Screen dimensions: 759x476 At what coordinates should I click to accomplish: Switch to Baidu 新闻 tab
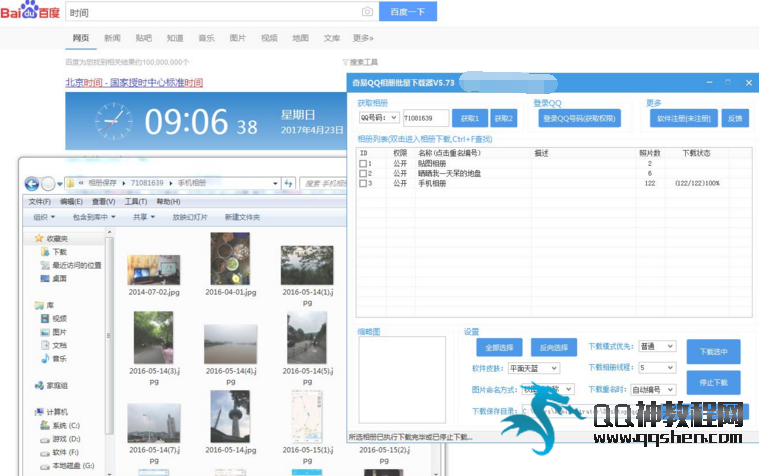[x=112, y=38]
